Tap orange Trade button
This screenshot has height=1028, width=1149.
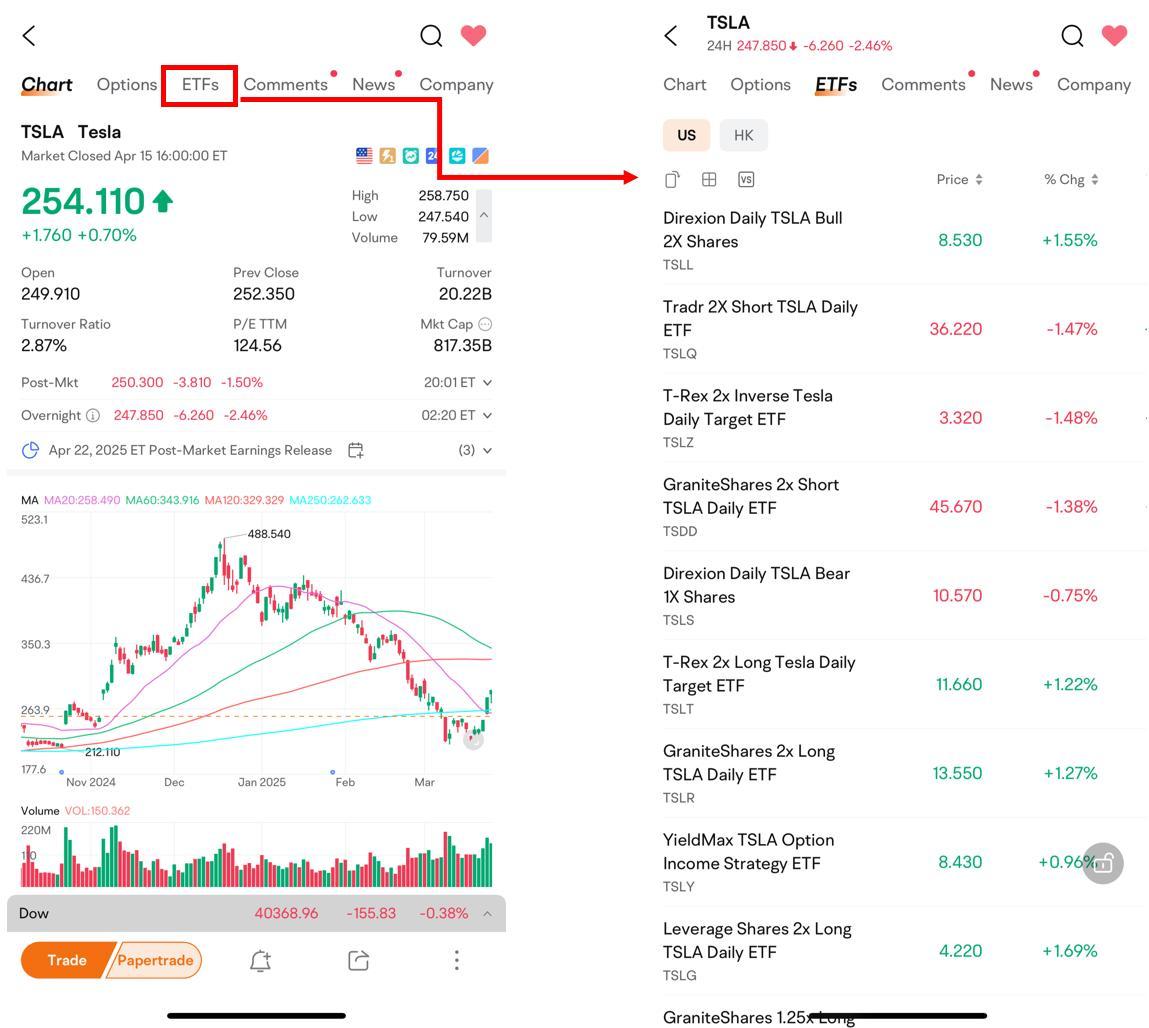(x=67, y=960)
